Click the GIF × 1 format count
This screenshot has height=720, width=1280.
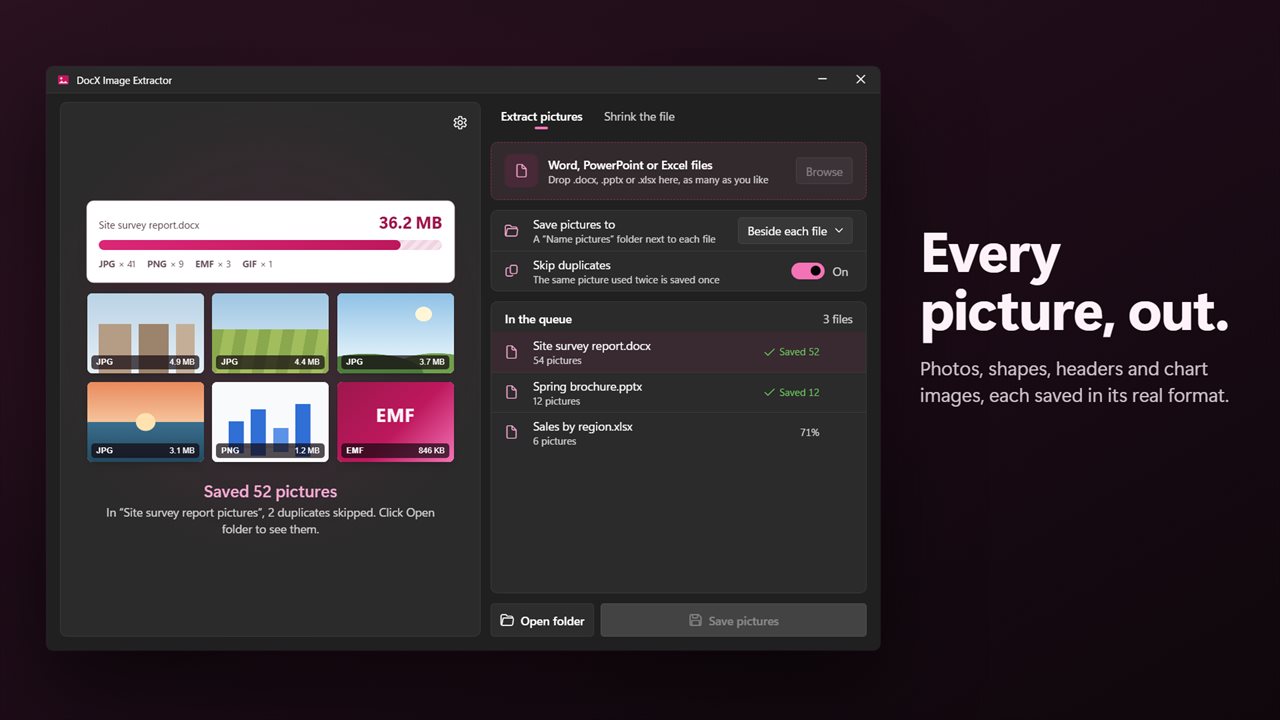point(257,264)
